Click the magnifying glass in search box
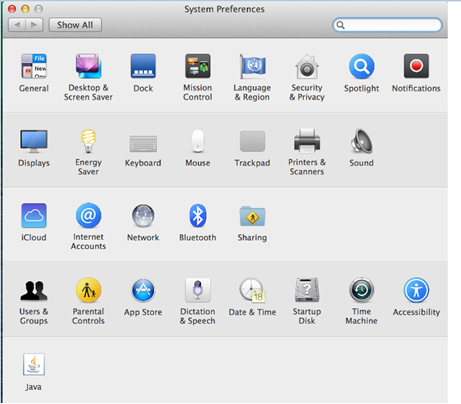461x404 pixels. tap(340, 25)
